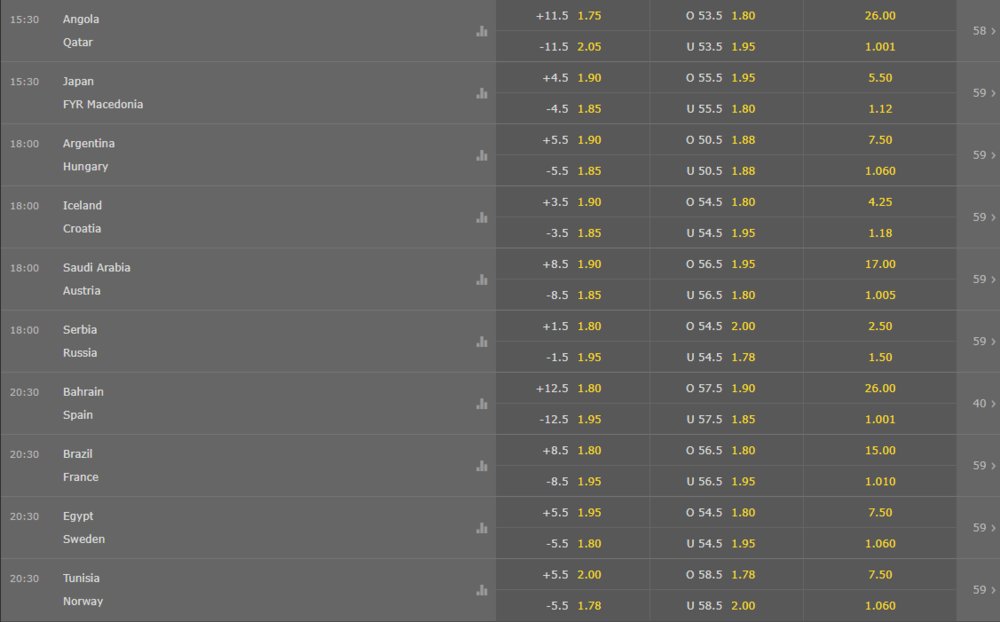The width and height of the screenshot is (1000, 622).
Task: Open Saudi Arabia team name link
Action: [96, 268]
